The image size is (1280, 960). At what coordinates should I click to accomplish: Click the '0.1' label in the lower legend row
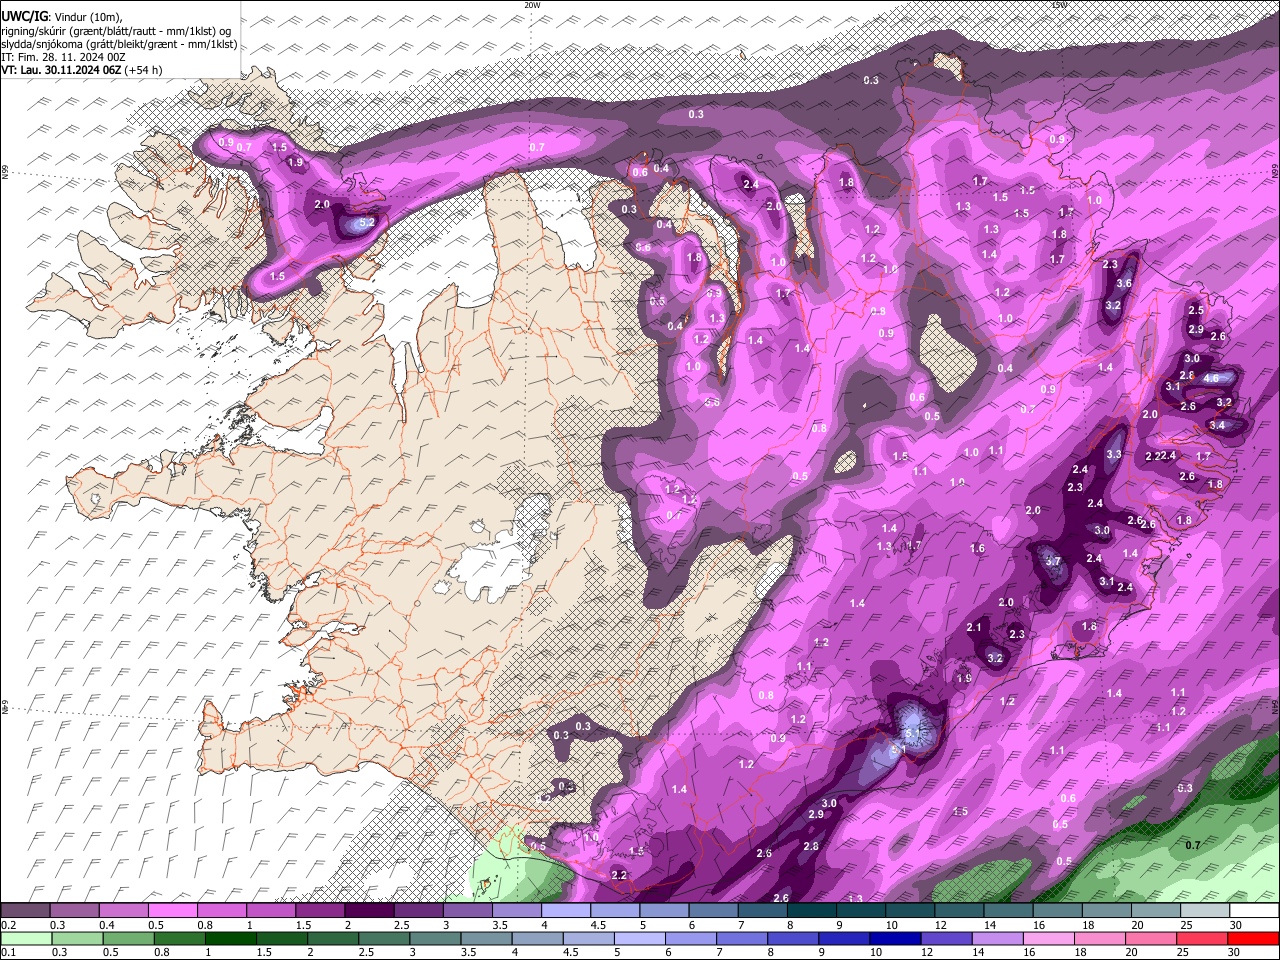point(9,952)
